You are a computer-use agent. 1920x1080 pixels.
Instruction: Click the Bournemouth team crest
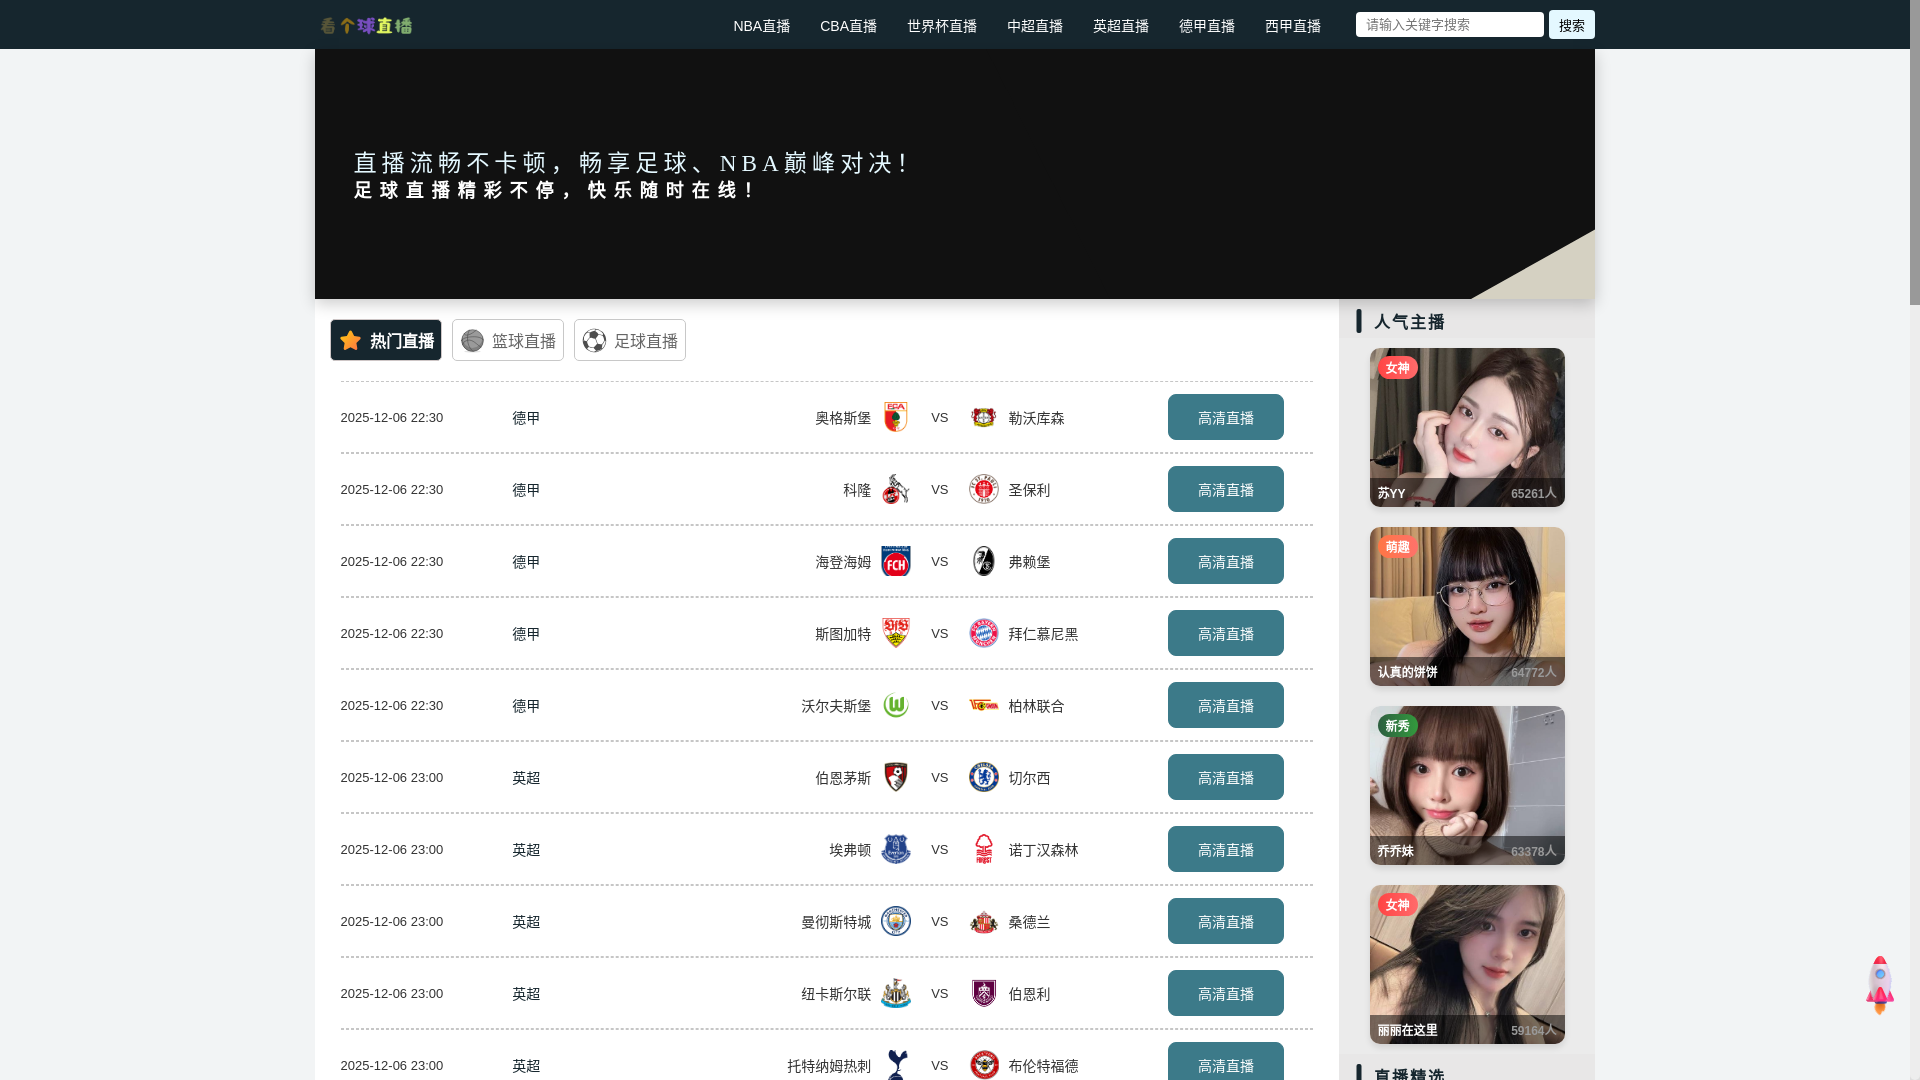tap(896, 777)
